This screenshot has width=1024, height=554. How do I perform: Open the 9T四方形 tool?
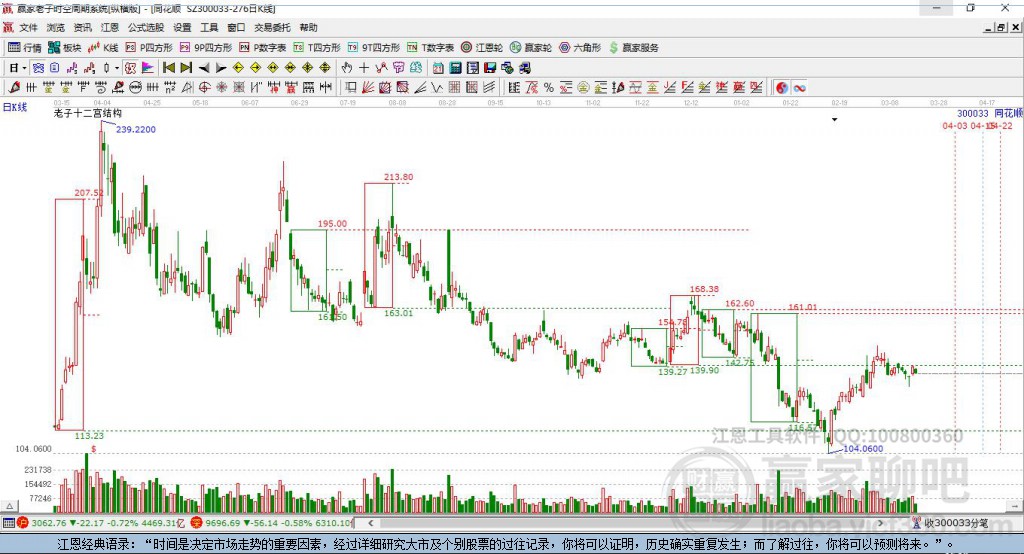point(374,48)
